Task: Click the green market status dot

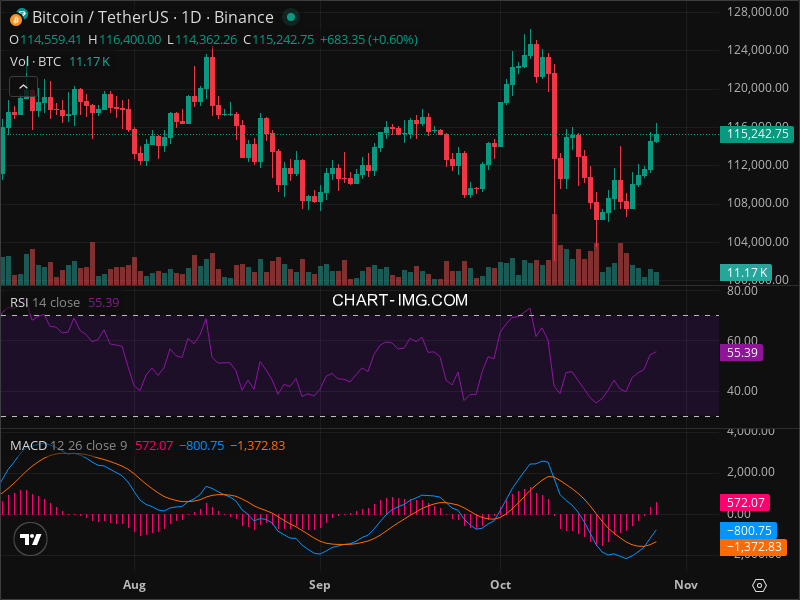Action: click(290, 17)
